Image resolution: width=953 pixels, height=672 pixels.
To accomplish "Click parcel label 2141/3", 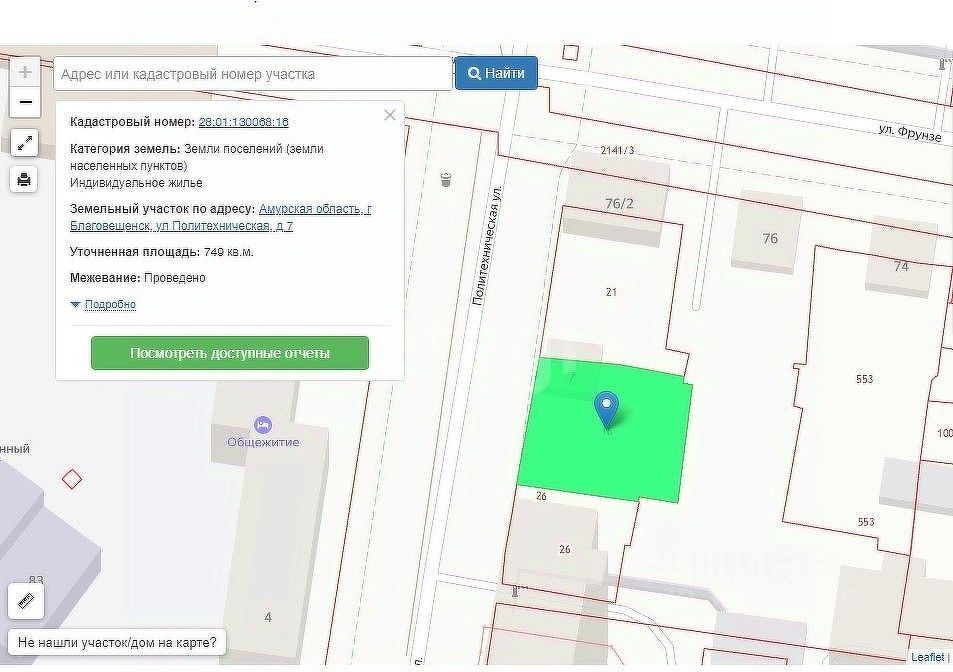I will 617,150.
